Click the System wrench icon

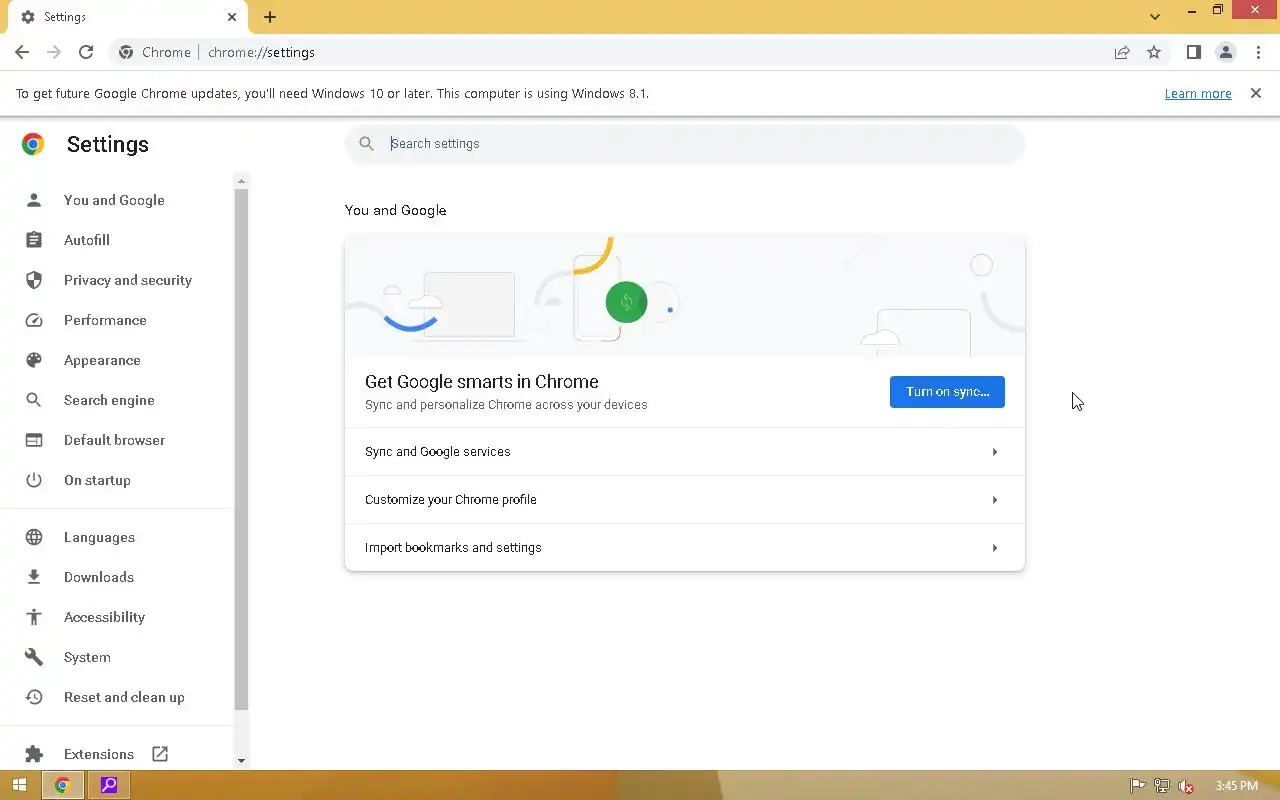(x=34, y=657)
